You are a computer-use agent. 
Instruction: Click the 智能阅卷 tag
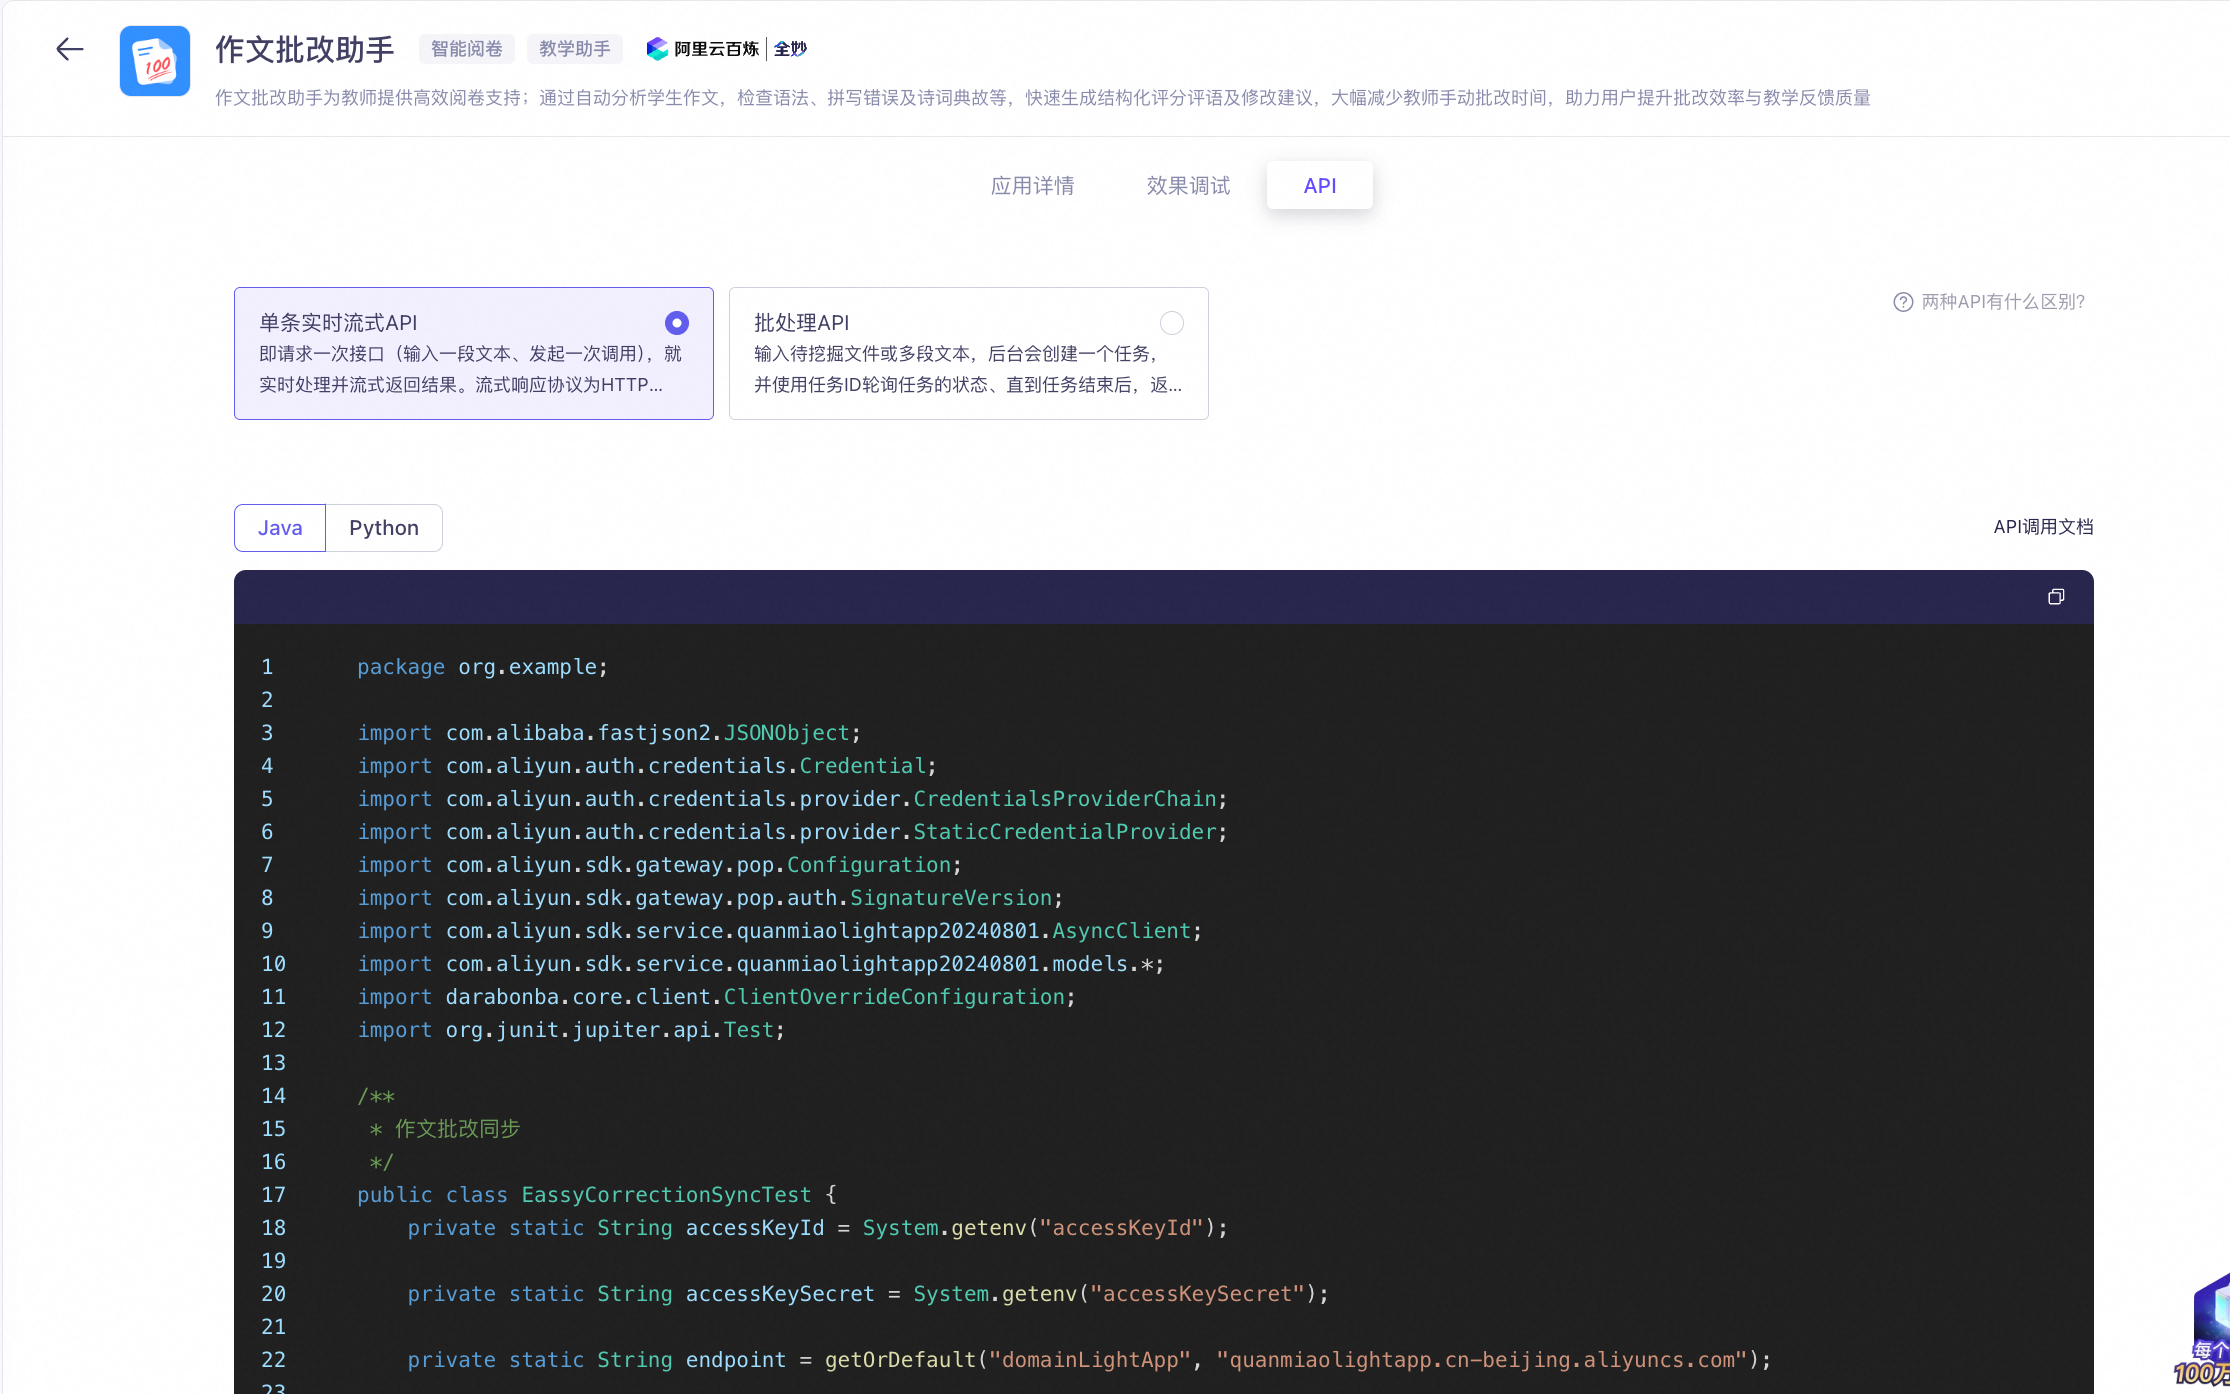point(467,49)
